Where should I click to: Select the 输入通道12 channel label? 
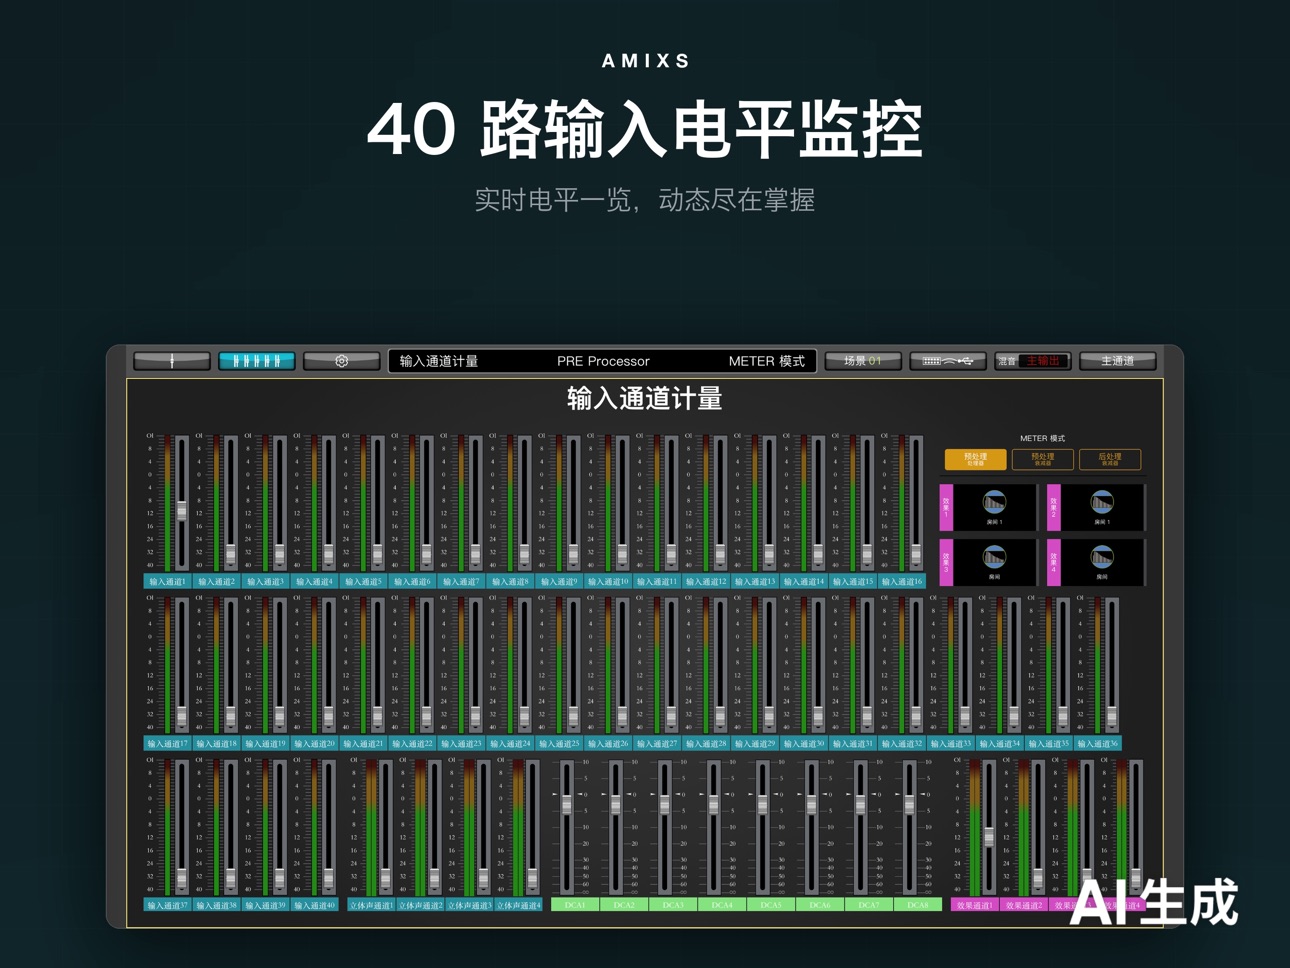[x=706, y=581]
